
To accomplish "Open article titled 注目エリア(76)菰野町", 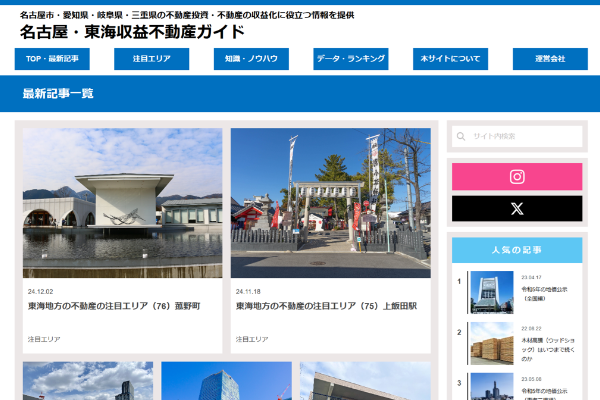I will 114,306.
